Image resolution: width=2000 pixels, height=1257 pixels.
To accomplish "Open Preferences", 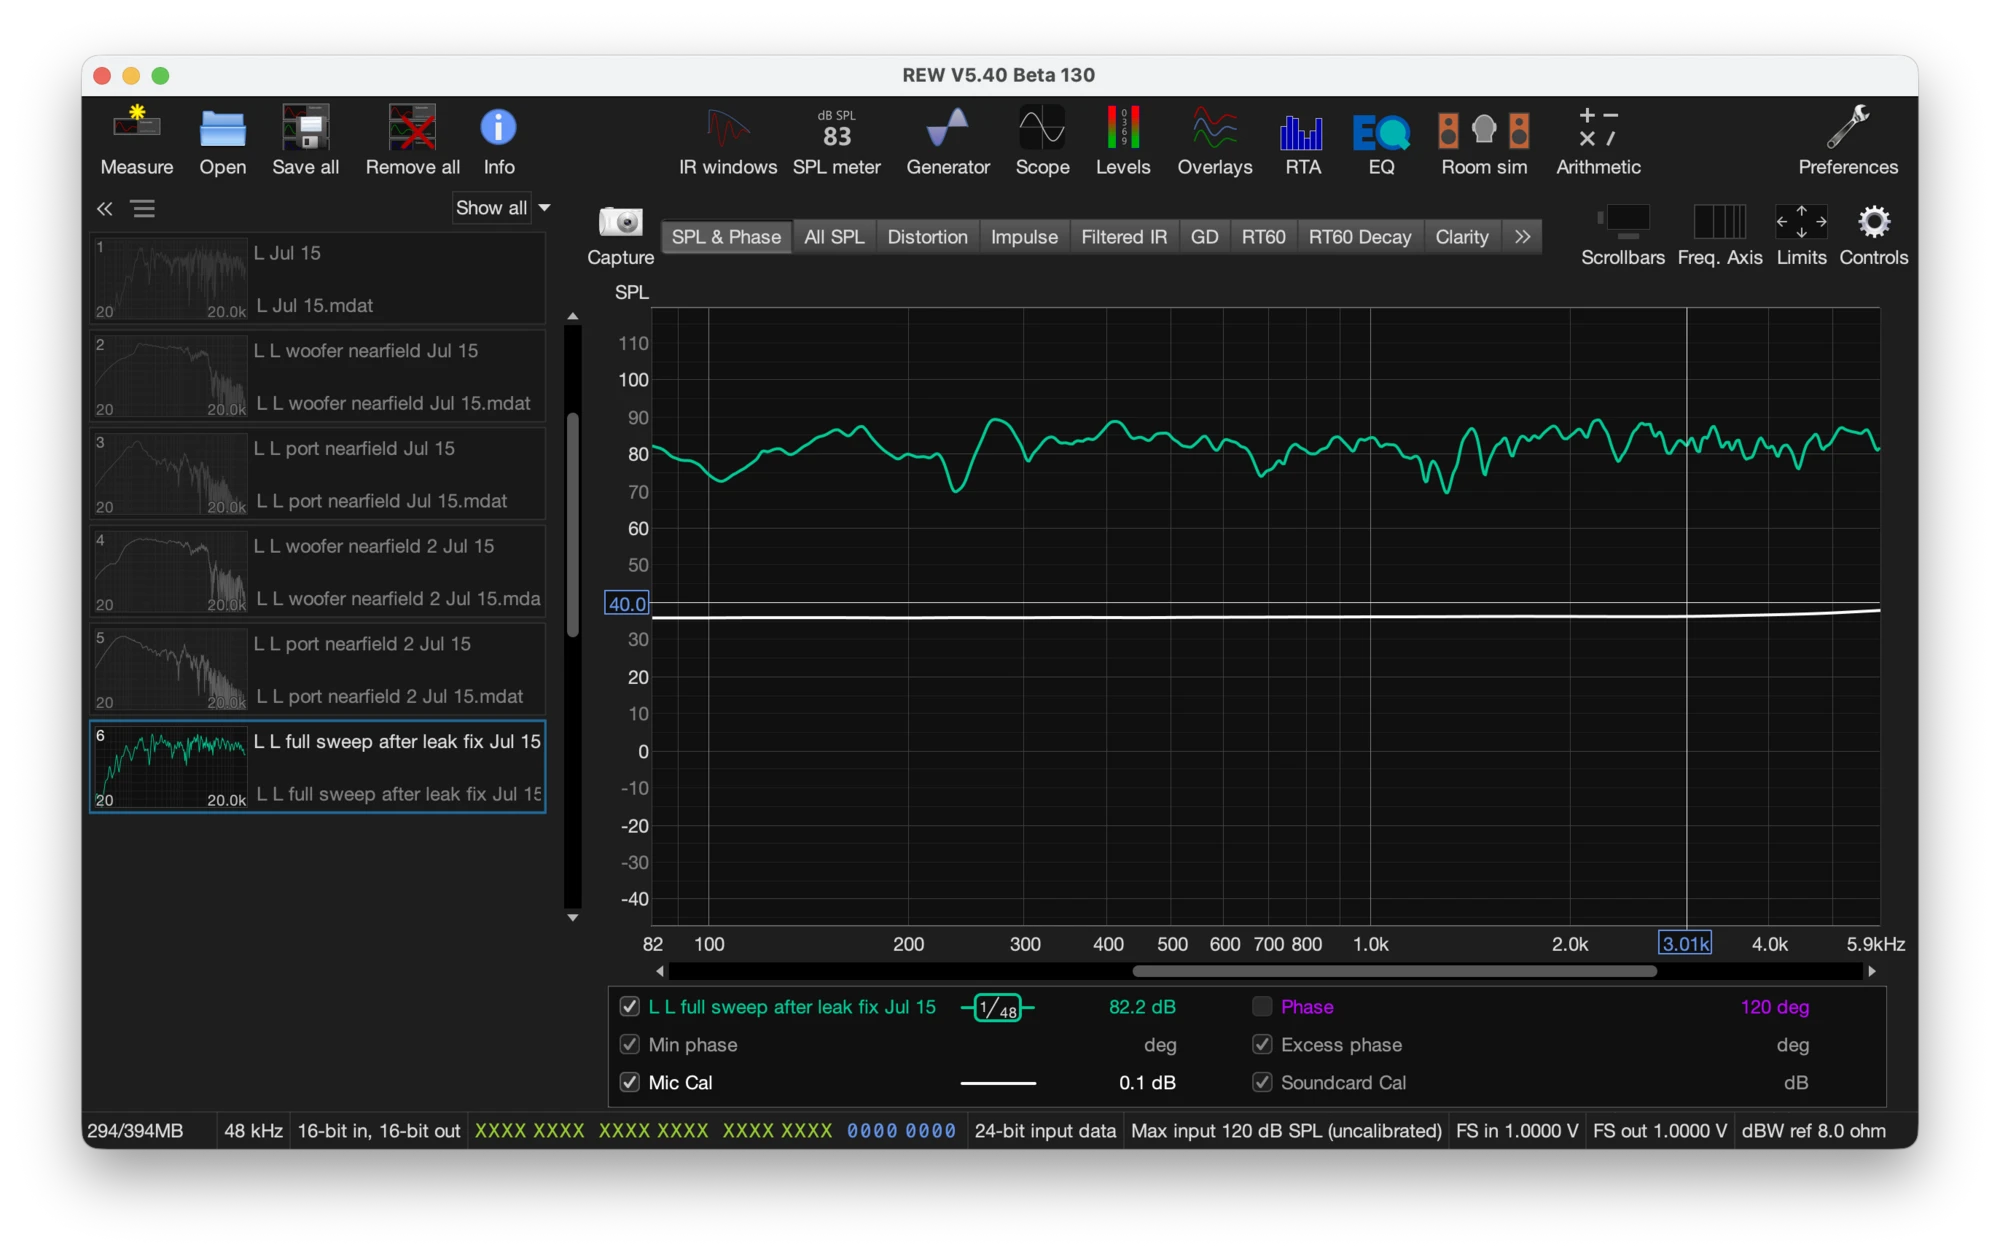I will [x=1847, y=141].
